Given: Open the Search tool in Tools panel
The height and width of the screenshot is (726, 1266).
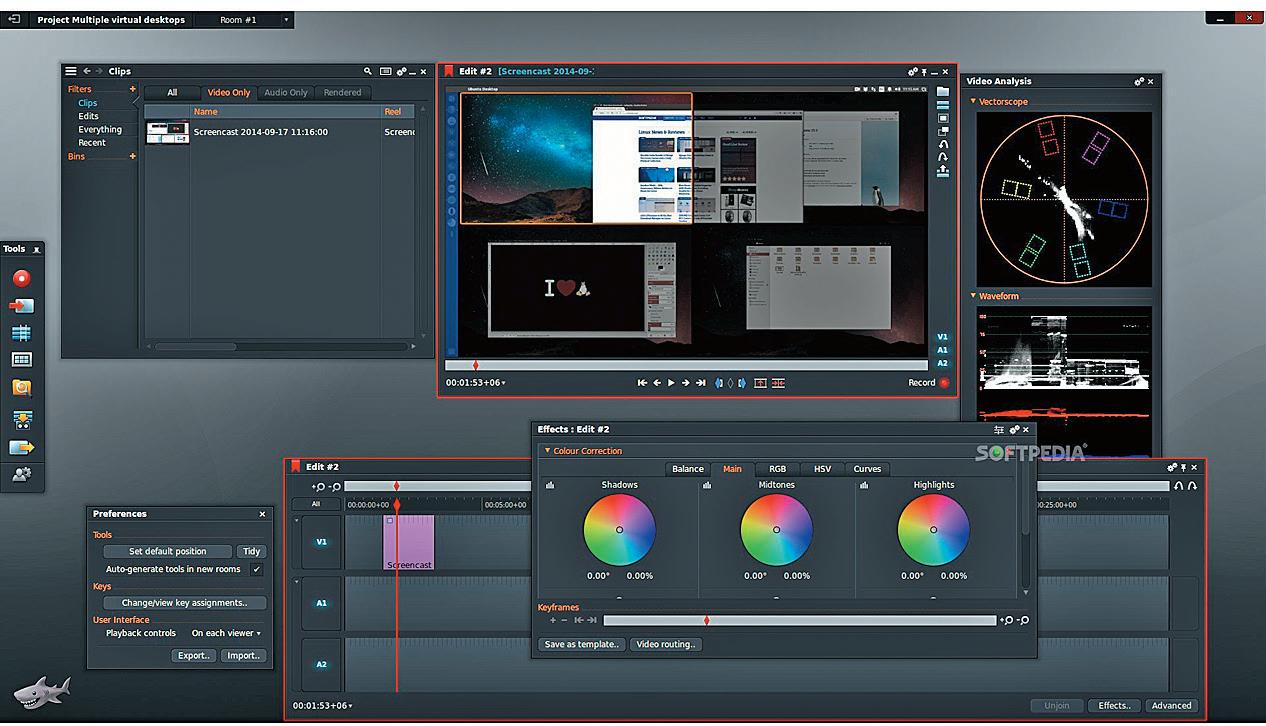Looking at the screenshot, I should click(21, 388).
